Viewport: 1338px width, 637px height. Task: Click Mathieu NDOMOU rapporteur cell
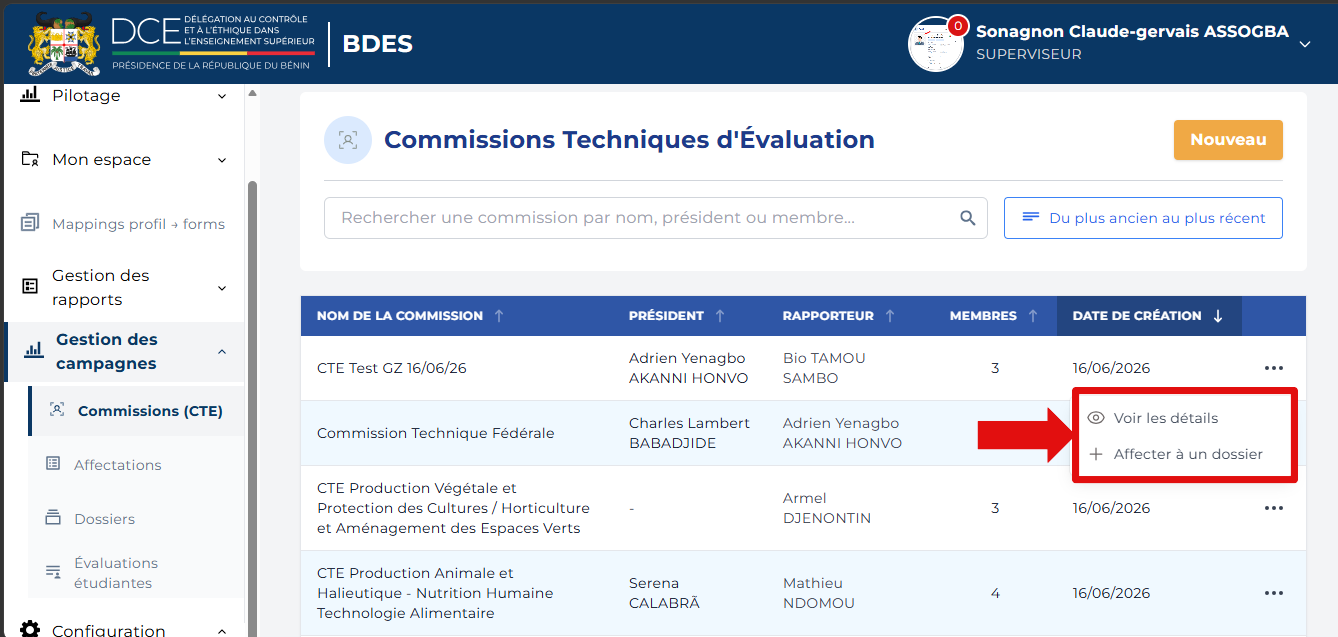(820, 593)
